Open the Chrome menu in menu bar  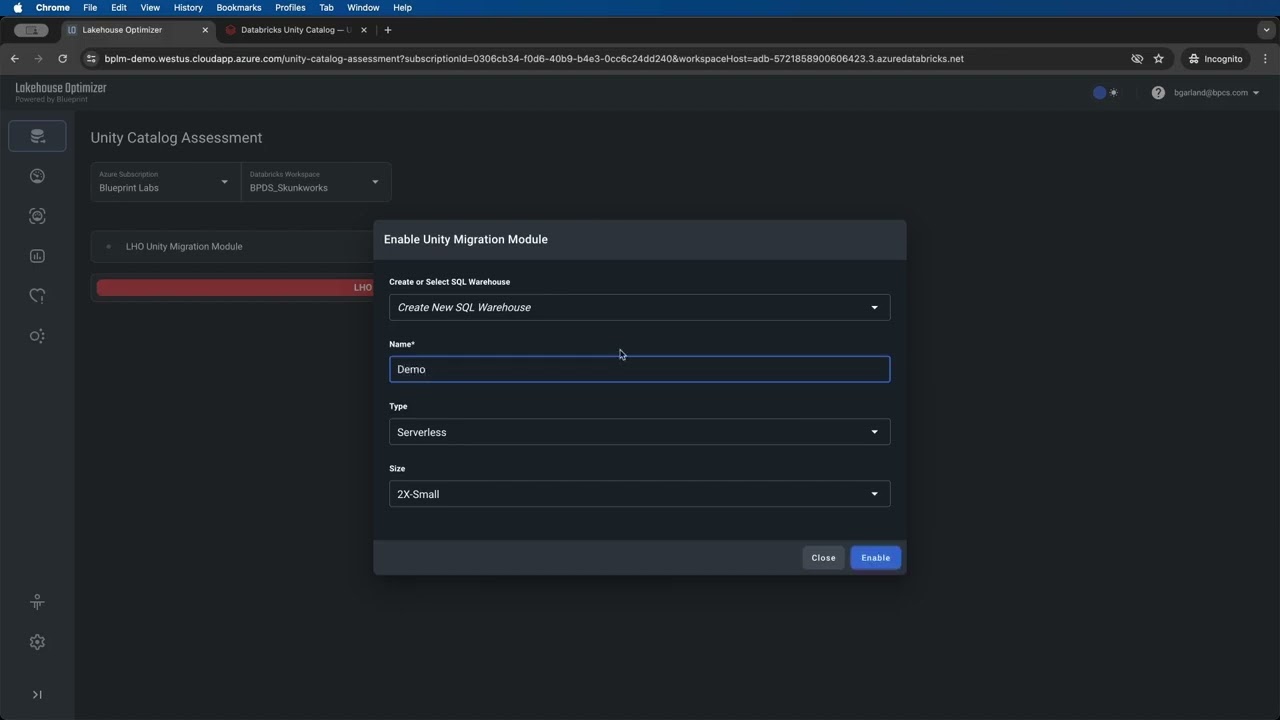[53, 7]
